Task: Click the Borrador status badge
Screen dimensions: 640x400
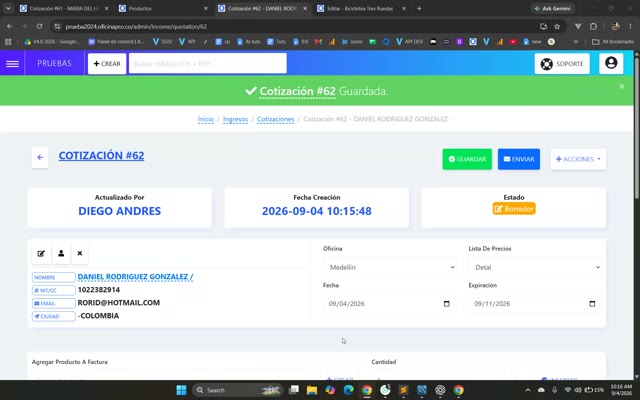Action: pyautogui.click(x=514, y=209)
